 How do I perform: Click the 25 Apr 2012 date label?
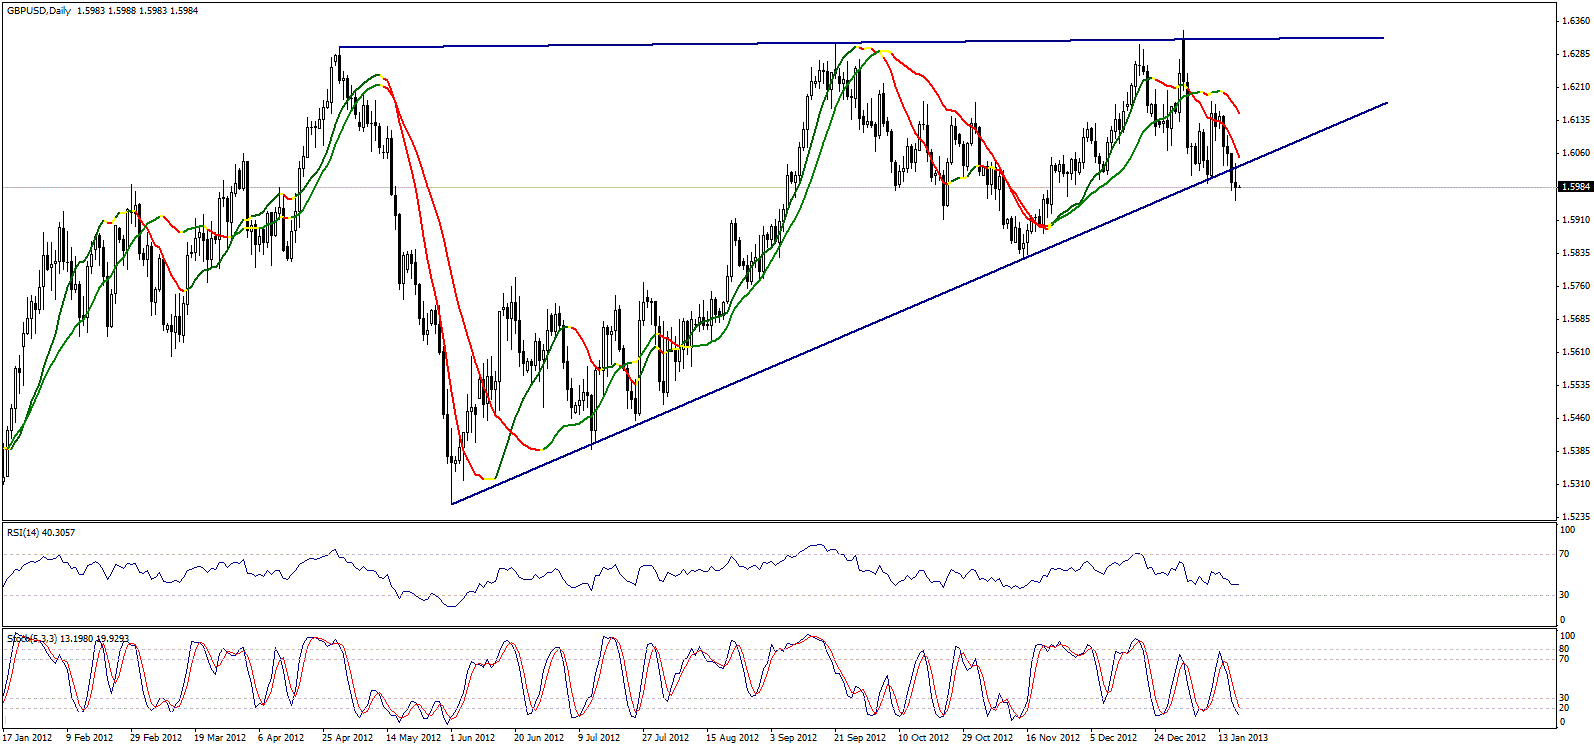(x=348, y=738)
